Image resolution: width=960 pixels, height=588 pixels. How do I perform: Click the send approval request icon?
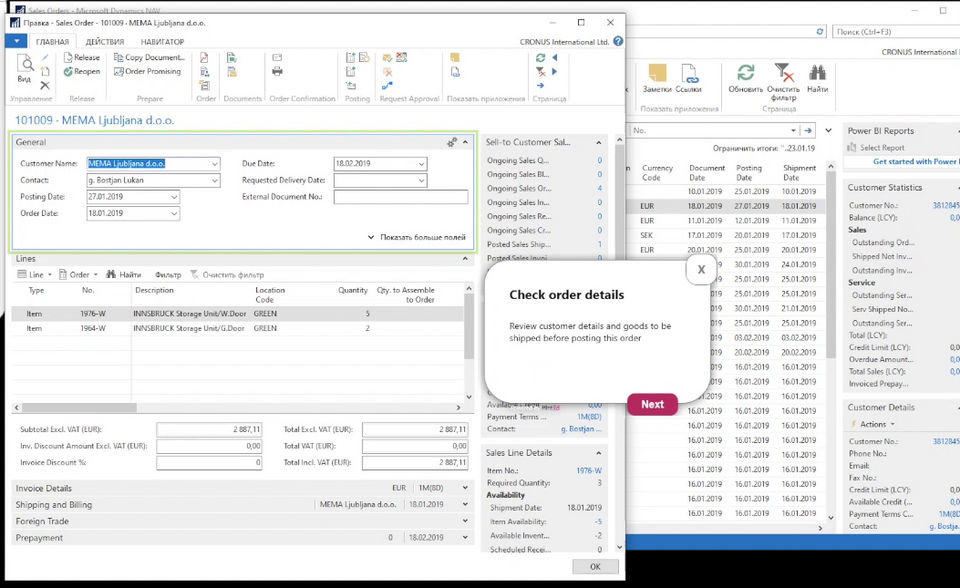(x=387, y=58)
